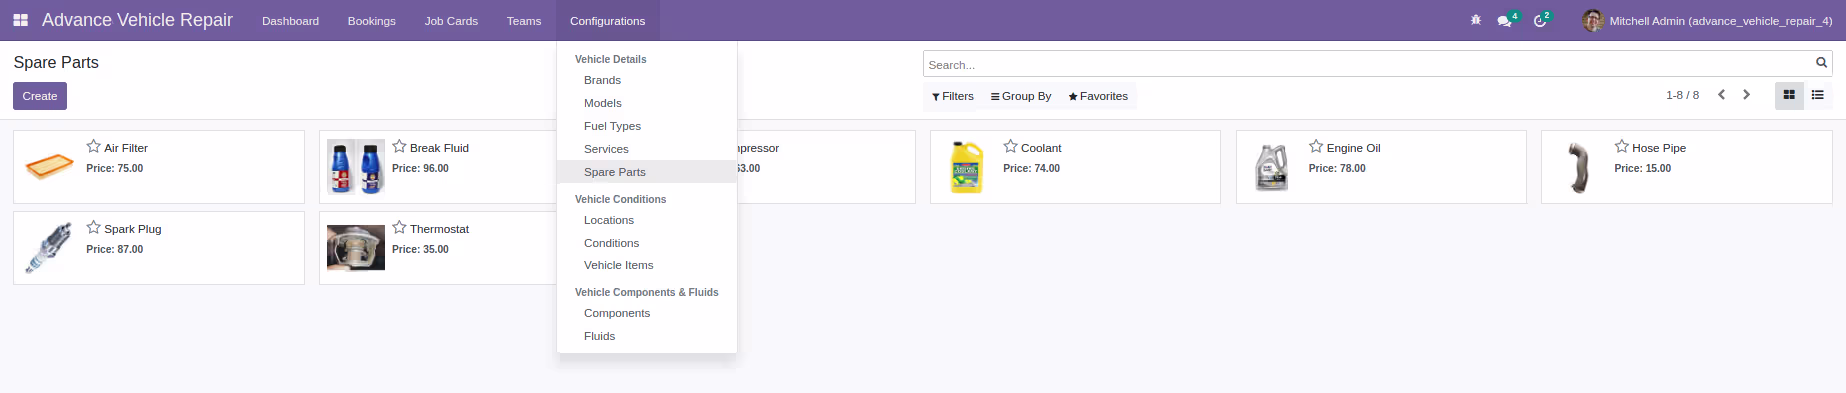
Task: Open the Spark Plug image
Action: click(50, 248)
